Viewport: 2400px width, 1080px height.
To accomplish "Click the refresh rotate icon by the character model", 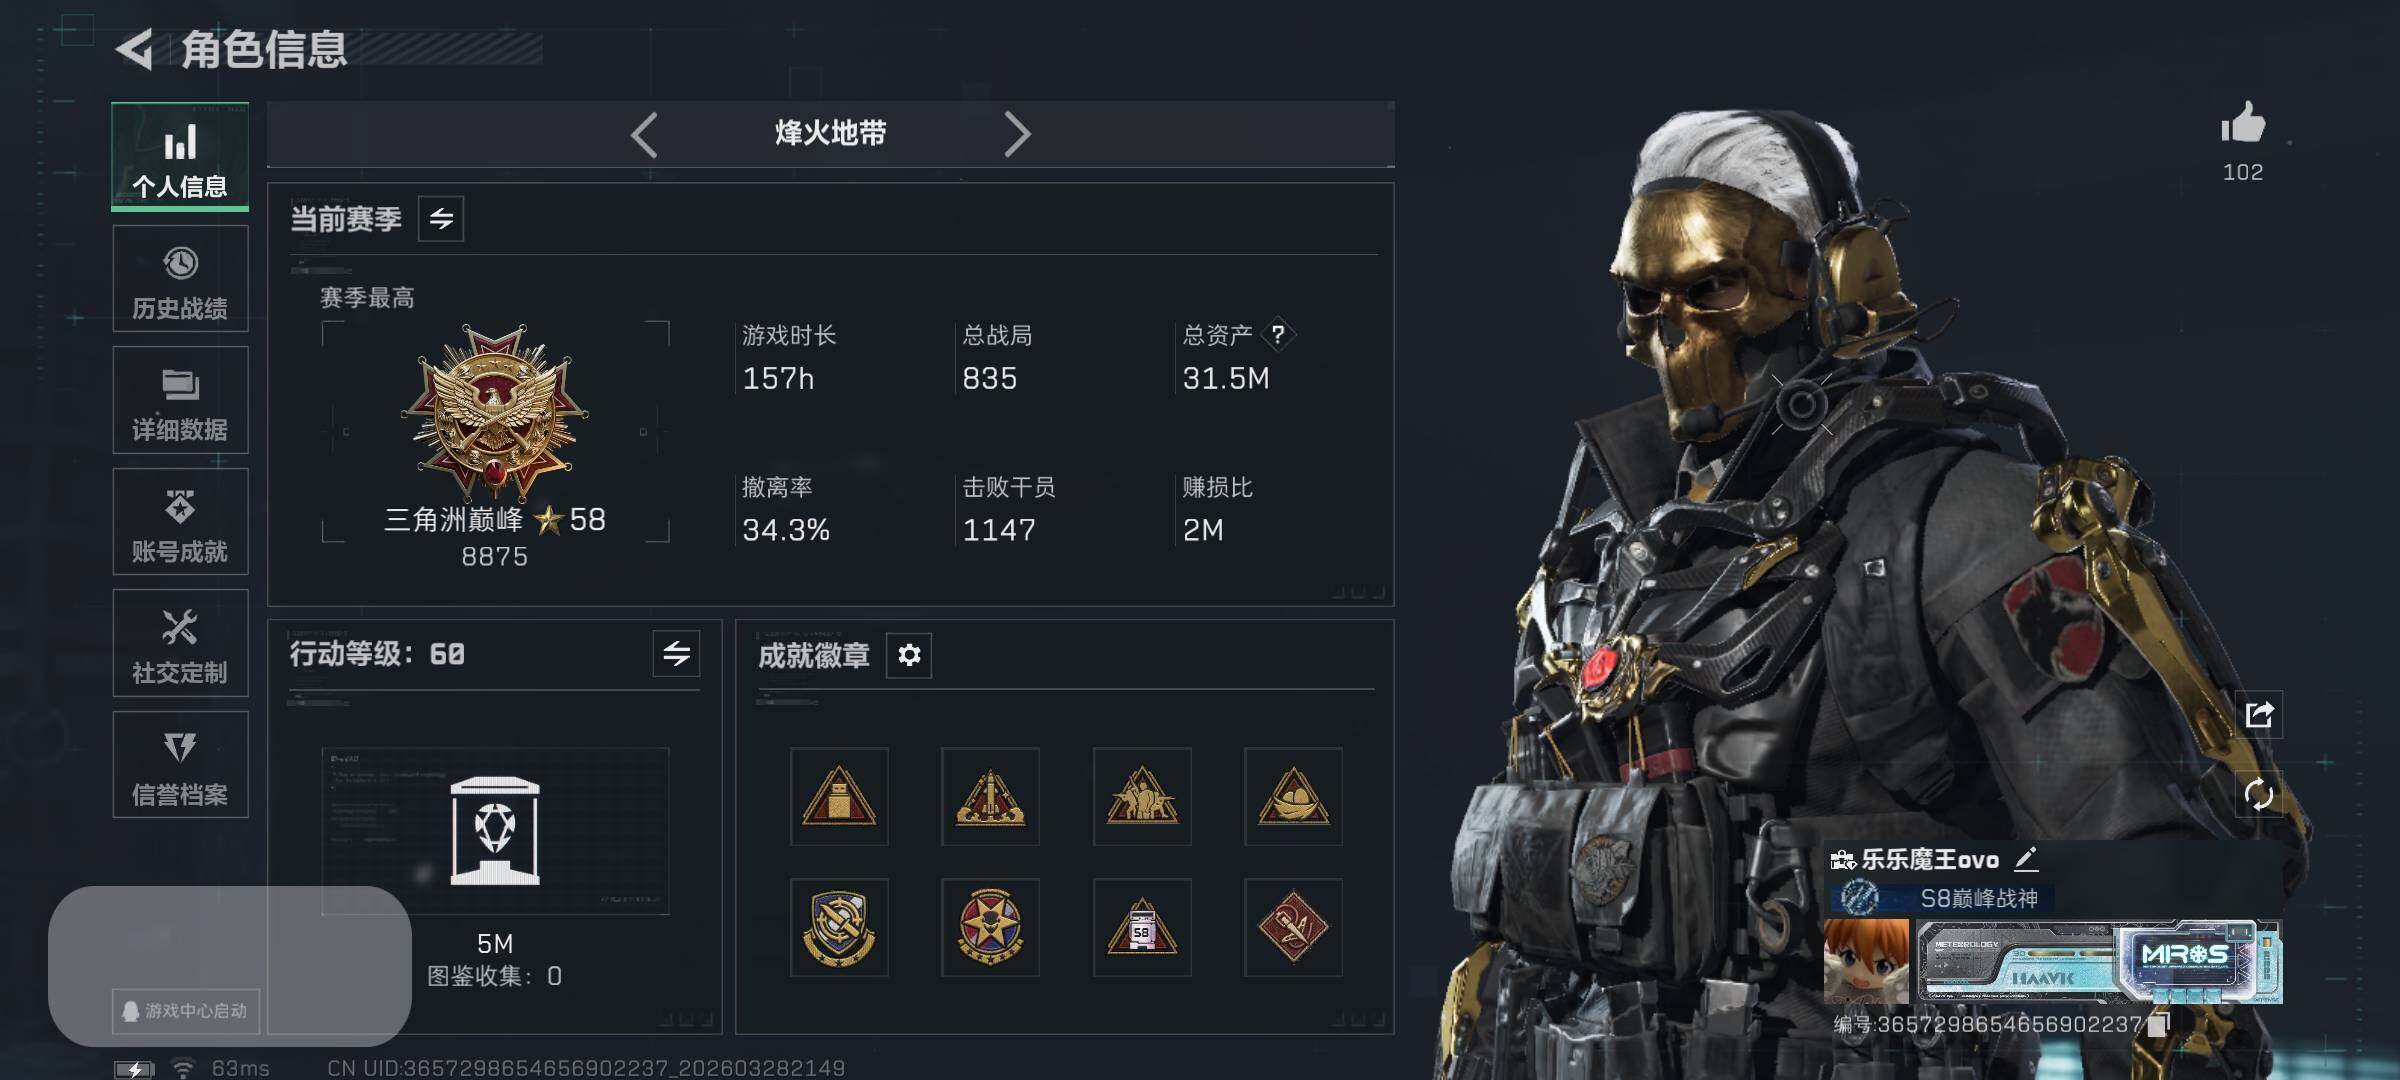I will click(2259, 794).
